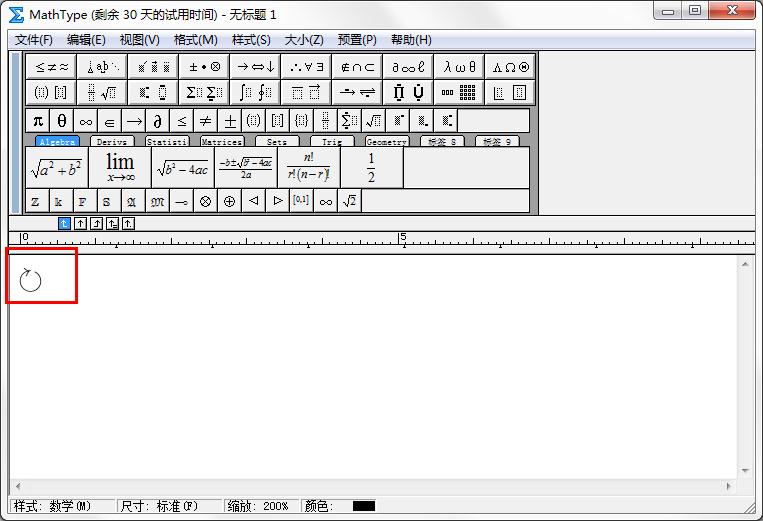Switch to the Algebra tab
The height and width of the screenshot is (521, 763).
[57, 142]
